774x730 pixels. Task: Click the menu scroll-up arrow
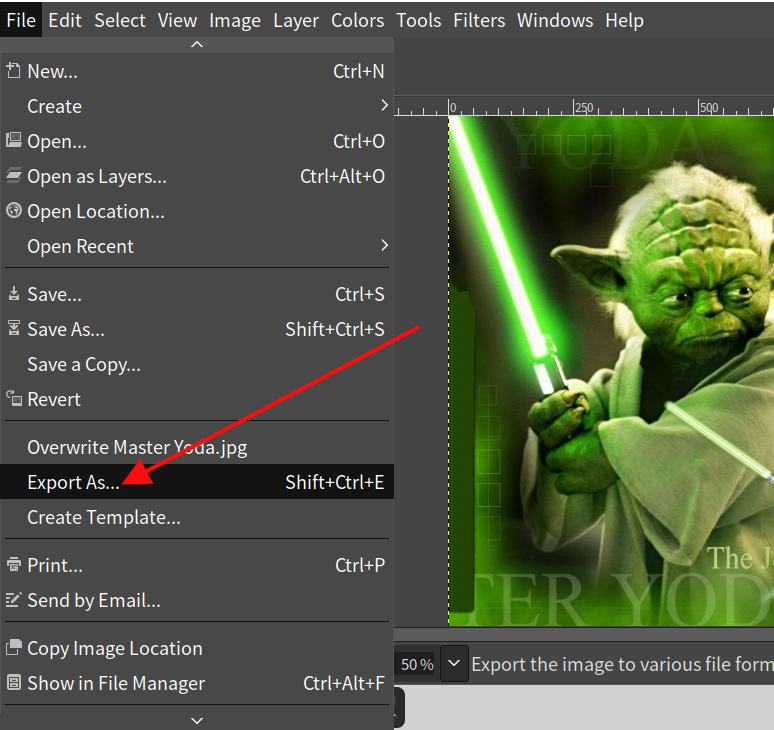tap(197, 44)
